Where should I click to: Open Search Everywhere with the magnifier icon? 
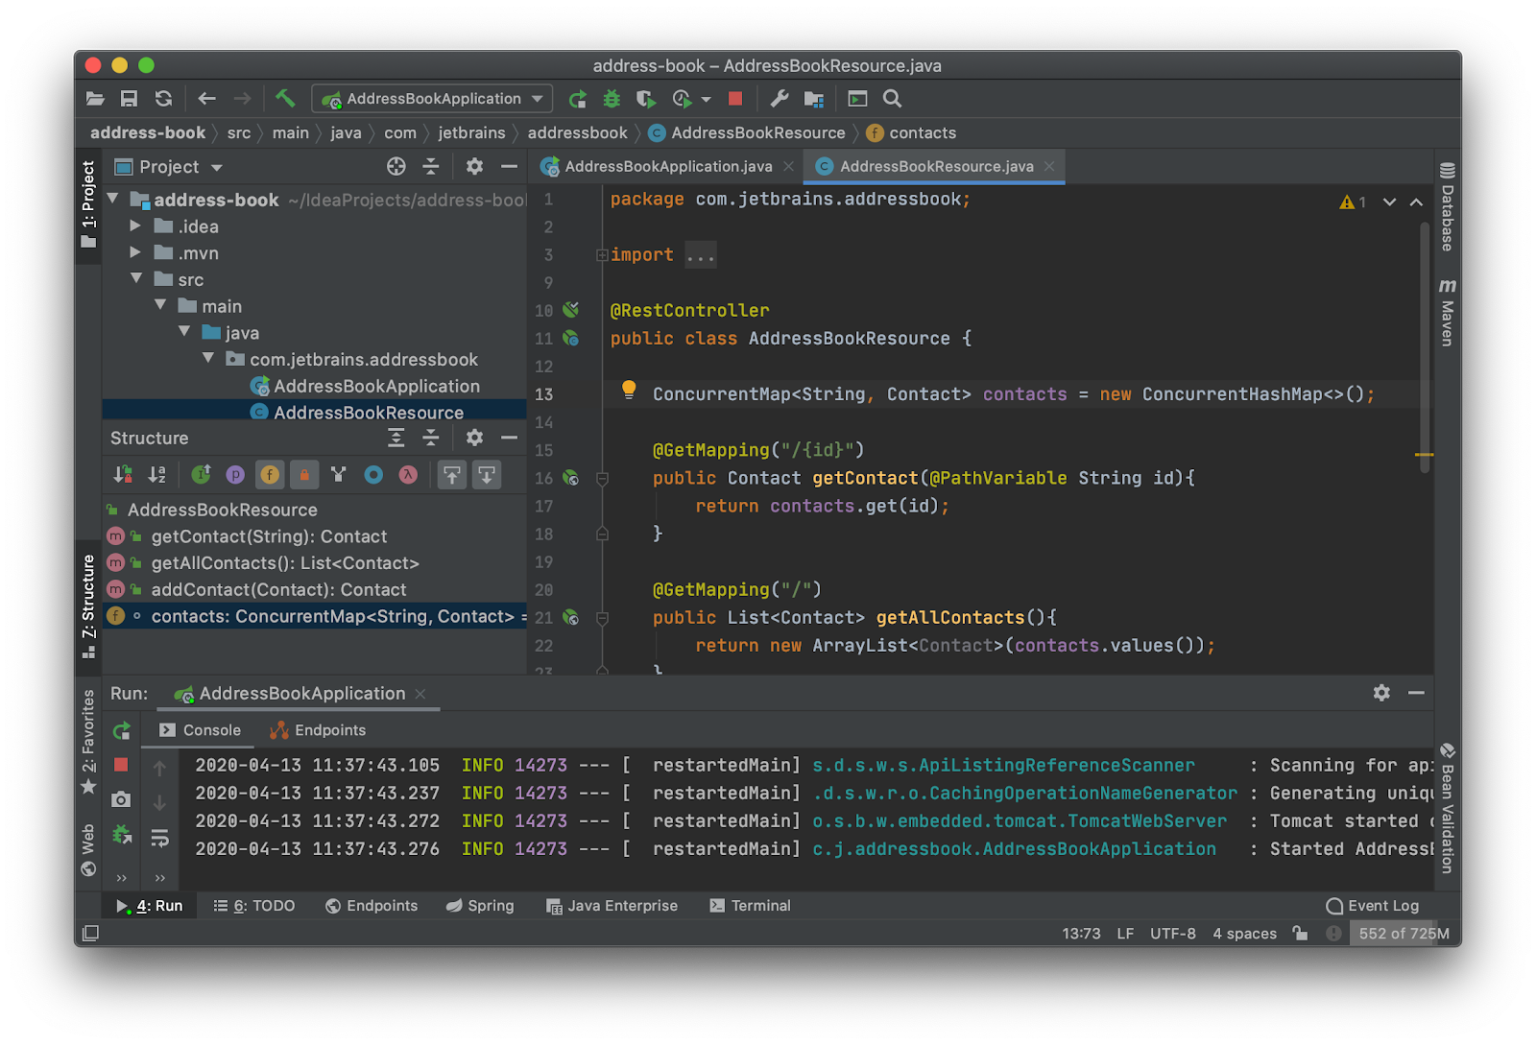(891, 99)
